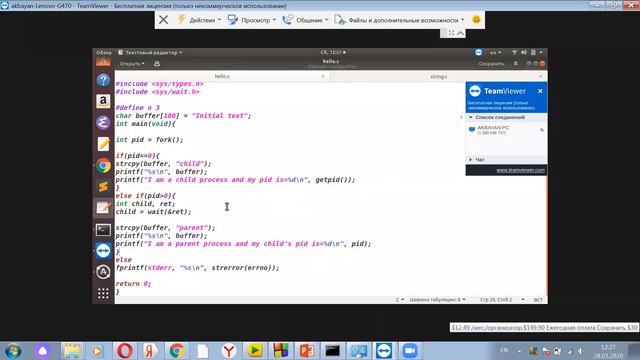Click the TeamViewer indicator in Ubuntu top bar
Image resolution: width=640 pixels, height=360 pixels.
[478, 52]
